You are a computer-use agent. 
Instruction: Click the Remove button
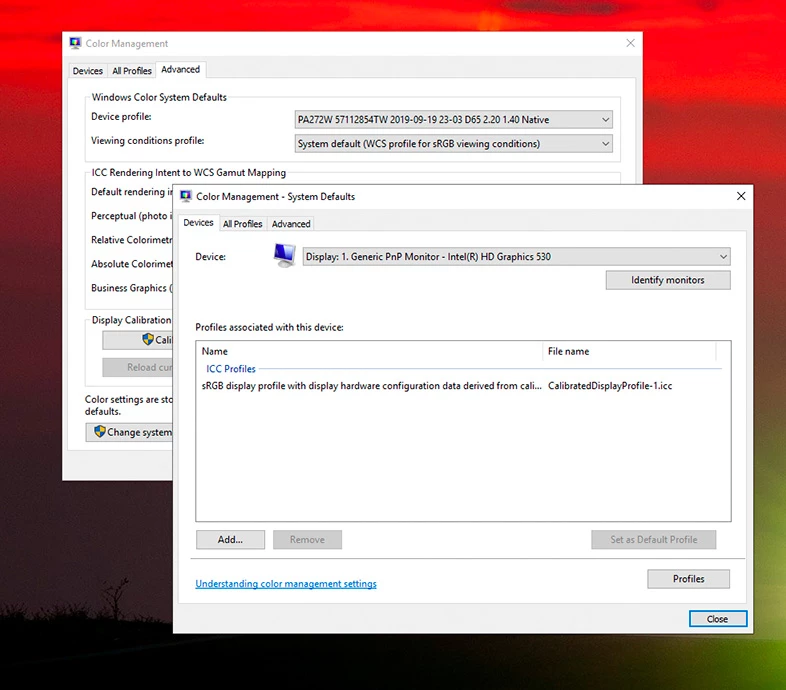[x=307, y=540]
